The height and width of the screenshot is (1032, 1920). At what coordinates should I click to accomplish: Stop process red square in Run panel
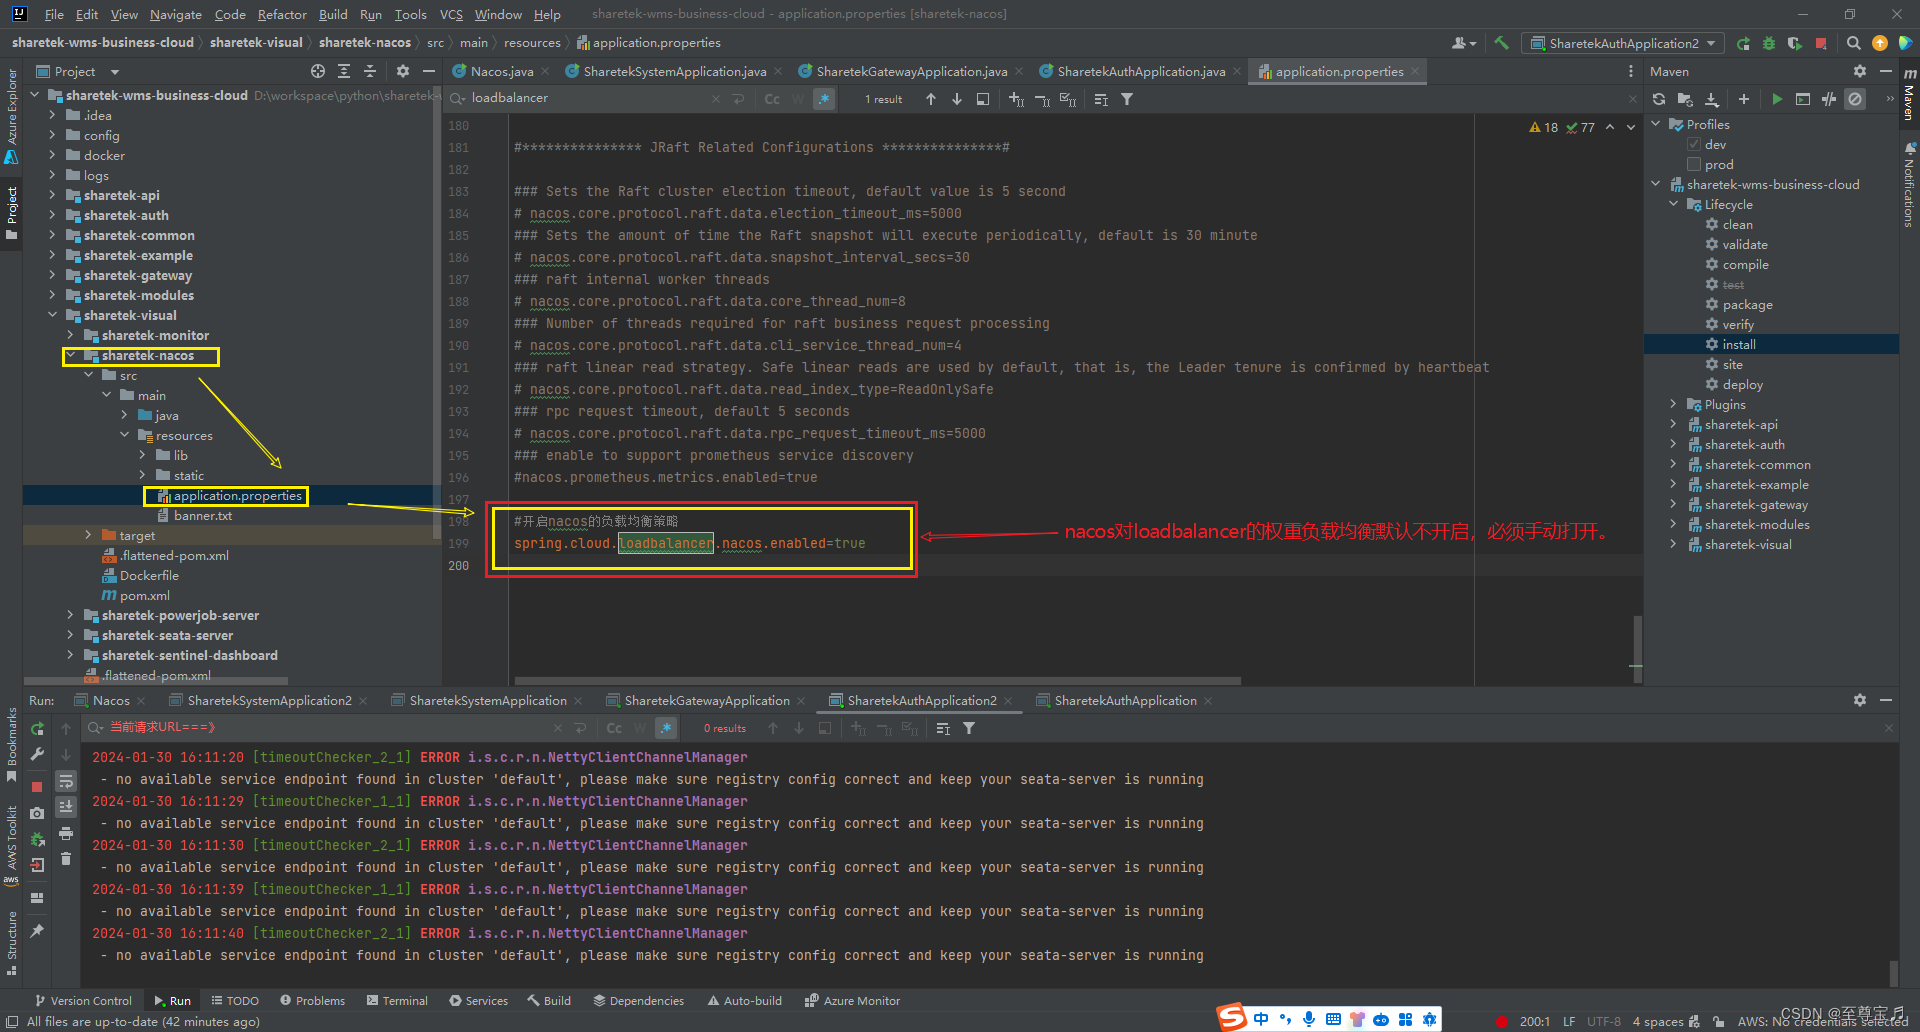click(x=37, y=786)
